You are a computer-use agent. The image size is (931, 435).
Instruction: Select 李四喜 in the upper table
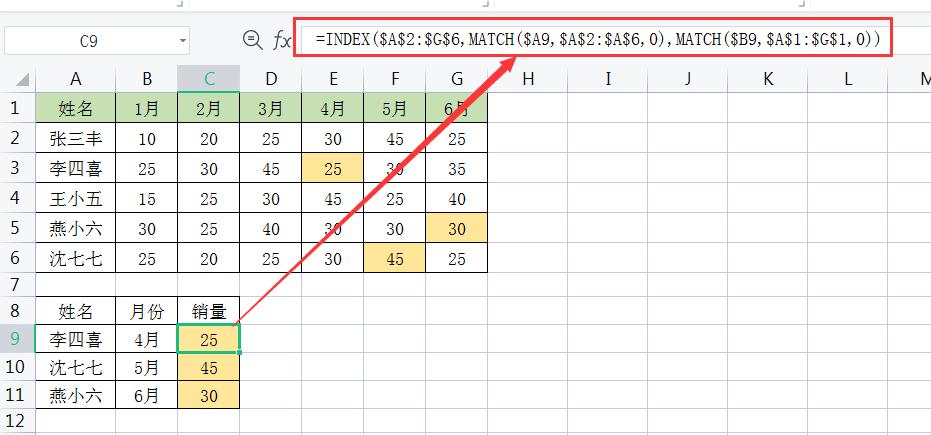75,168
